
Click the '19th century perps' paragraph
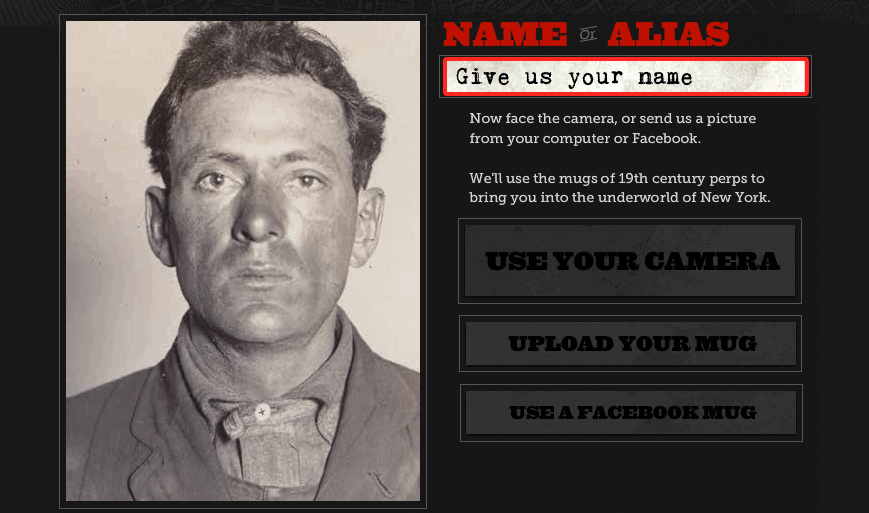pyautogui.click(x=620, y=188)
